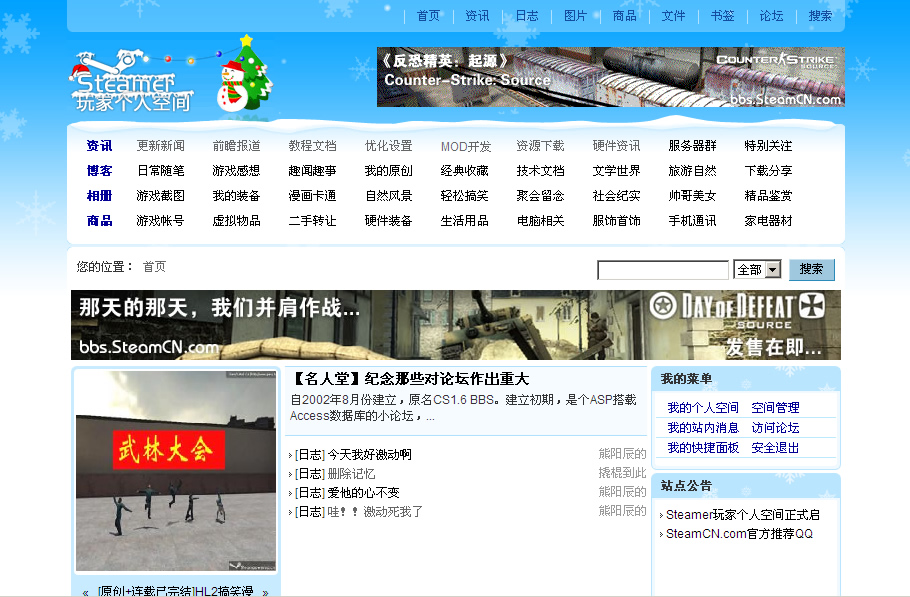The height and width of the screenshot is (597, 910).
Task: Open the 二手转让 goods category
Action: point(312,220)
